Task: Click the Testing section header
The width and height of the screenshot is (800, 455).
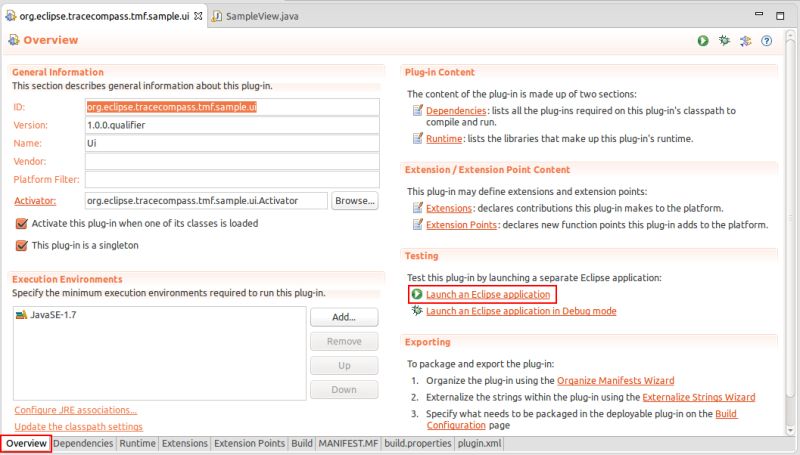Action: coord(421,256)
